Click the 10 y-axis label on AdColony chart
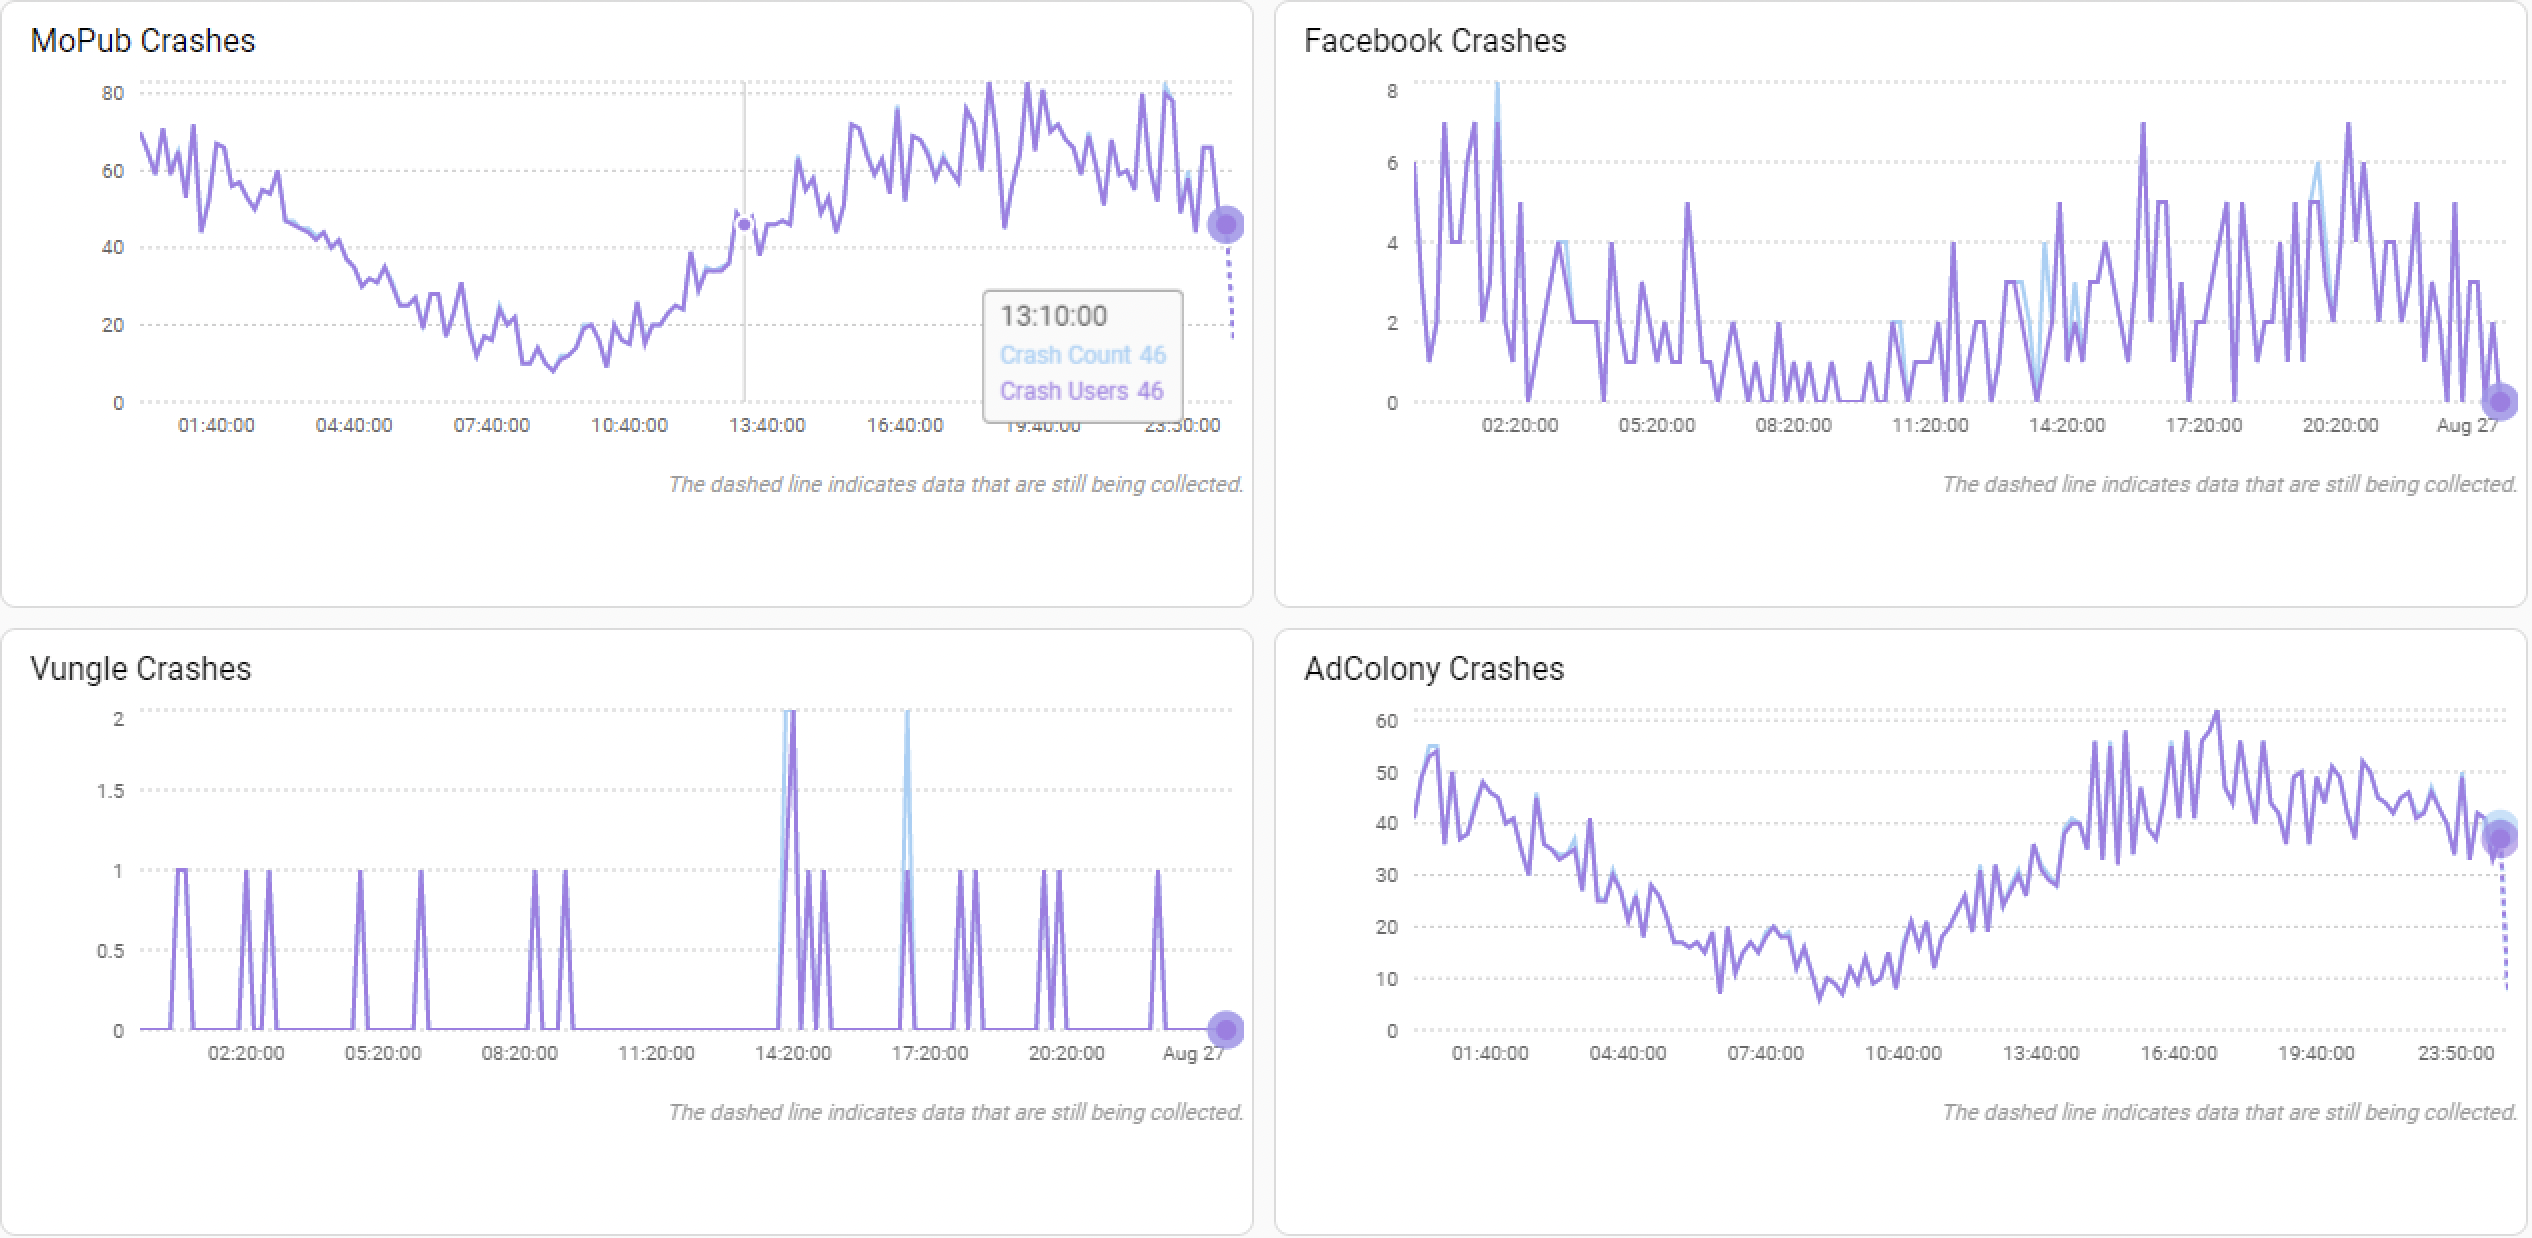Screen dimensions: 2532x1238 click(1387, 980)
